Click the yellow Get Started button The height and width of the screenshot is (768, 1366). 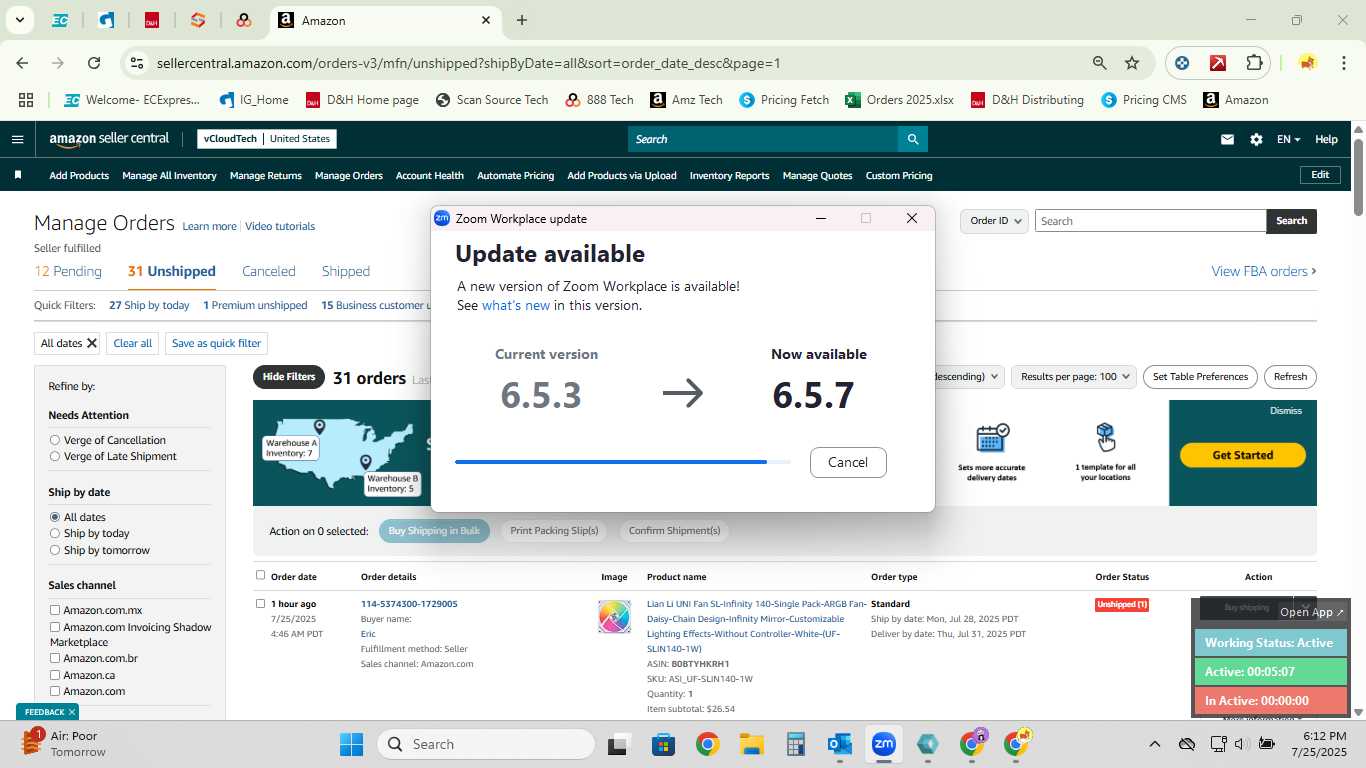pos(1243,455)
